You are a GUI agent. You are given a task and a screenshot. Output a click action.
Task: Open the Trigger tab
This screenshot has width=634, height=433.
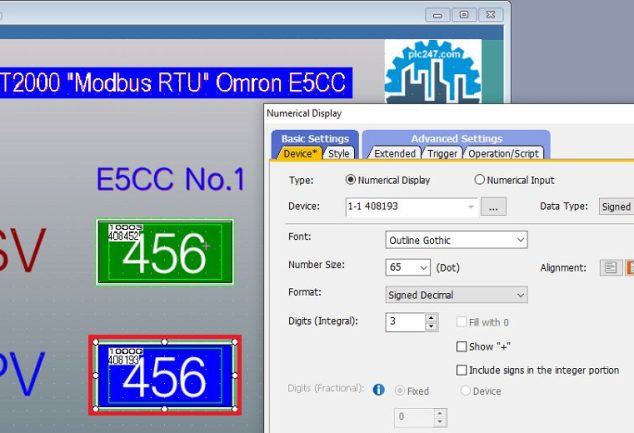pyautogui.click(x=442, y=154)
